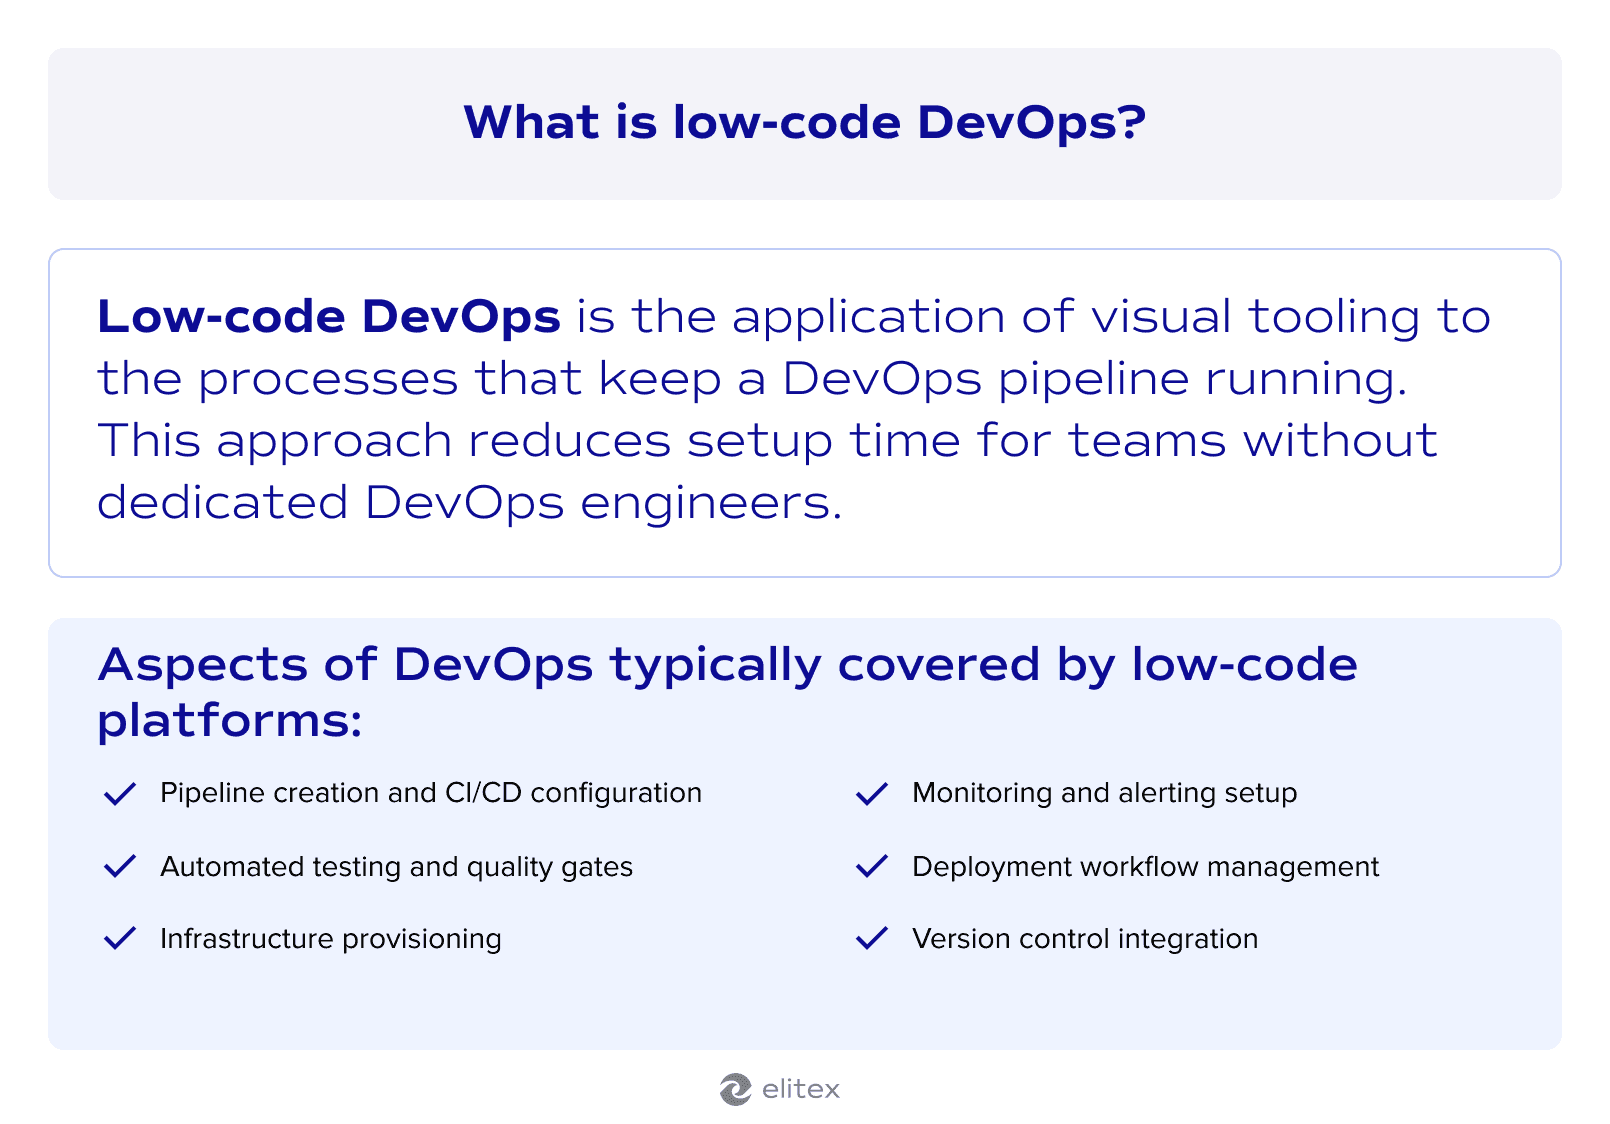Click the checkmark beside Infrastructure provisioning

(x=120, y=938)
